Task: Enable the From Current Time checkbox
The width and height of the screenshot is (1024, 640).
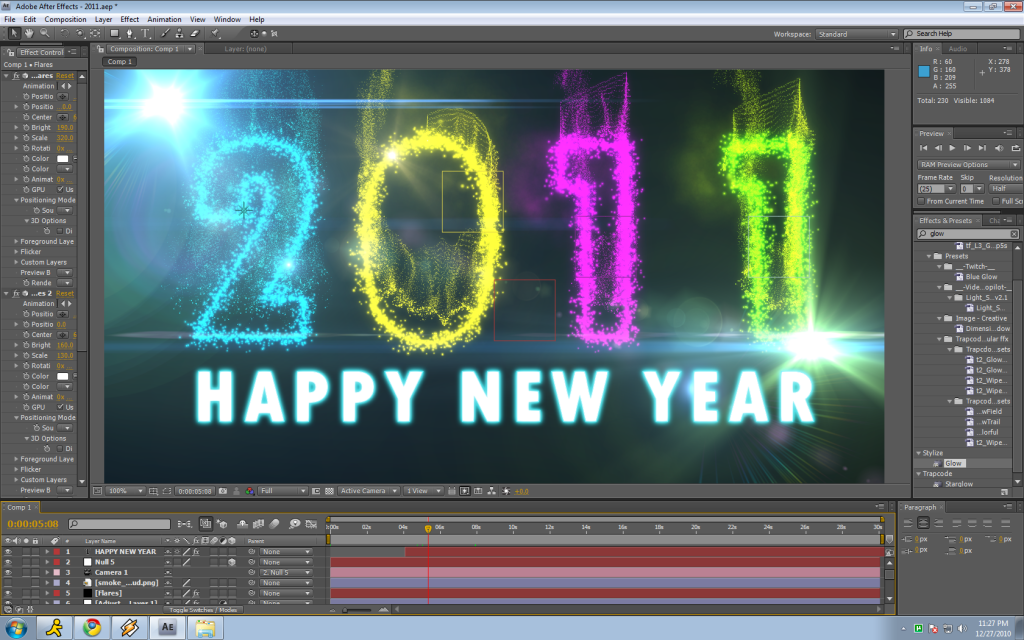Action: pyautogui.click(x=922, y=201)
